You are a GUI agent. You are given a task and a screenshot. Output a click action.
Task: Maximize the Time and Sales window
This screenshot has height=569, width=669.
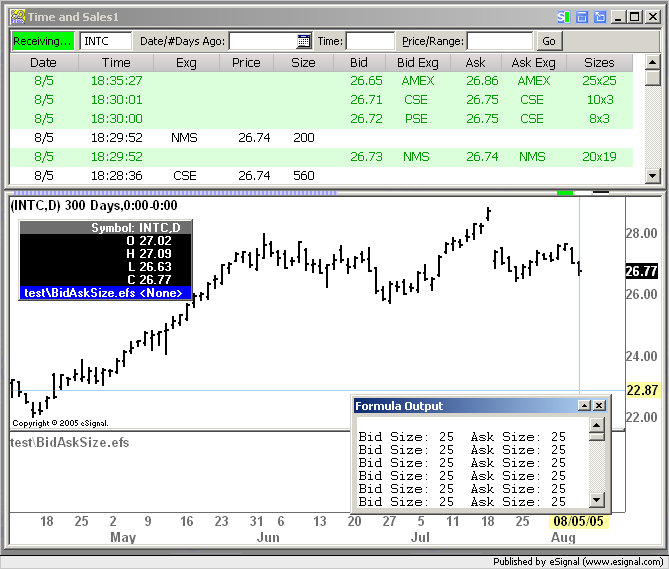pyautogui.click(x=635, y=17)
